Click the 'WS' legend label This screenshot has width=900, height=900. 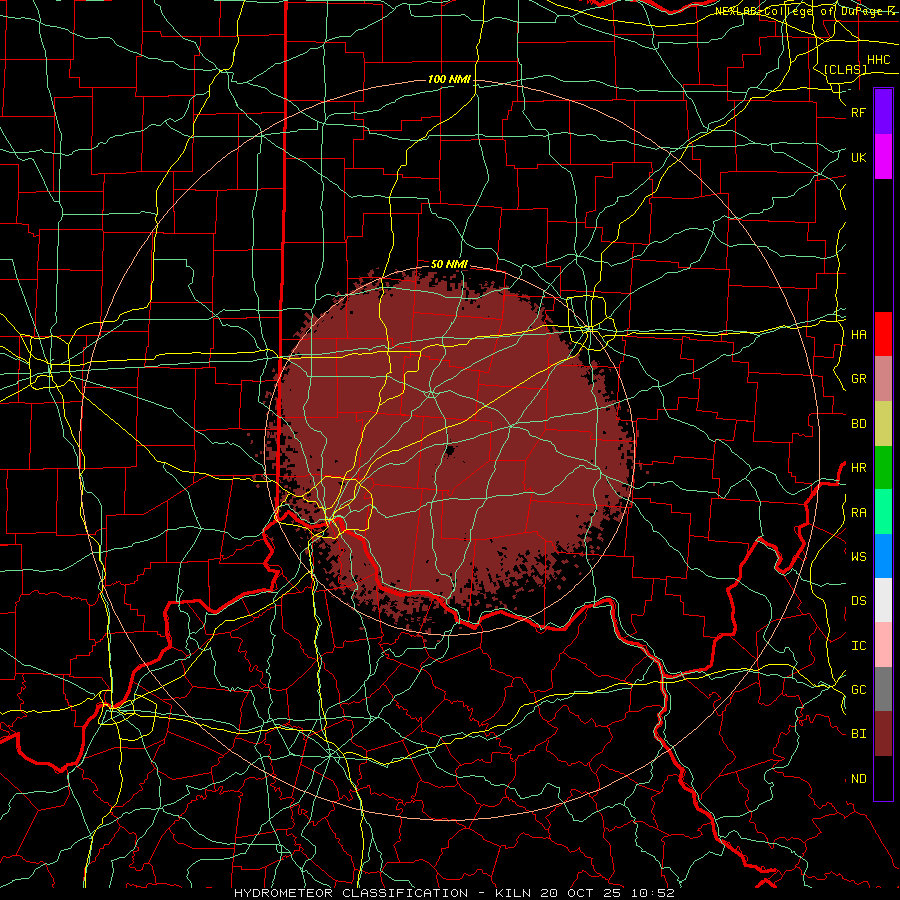[858, 556]
